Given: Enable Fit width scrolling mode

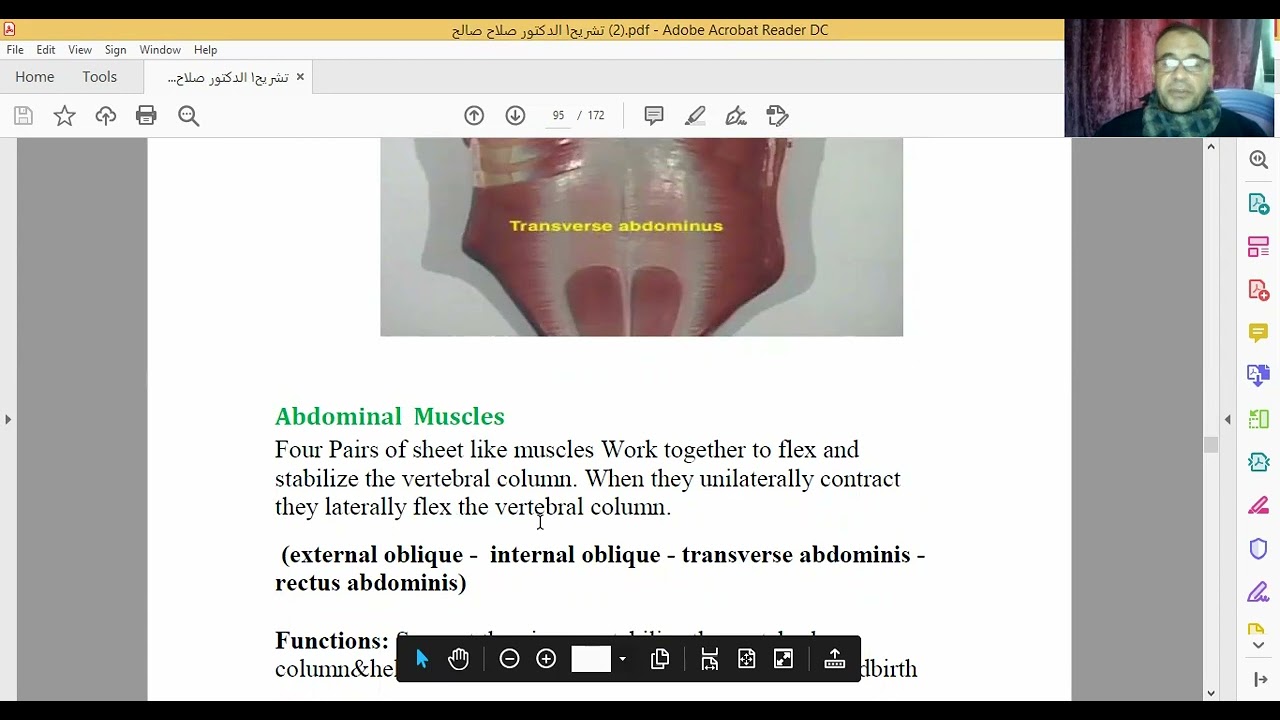Looking at the screenshot, I should click(x=709, y=659).
